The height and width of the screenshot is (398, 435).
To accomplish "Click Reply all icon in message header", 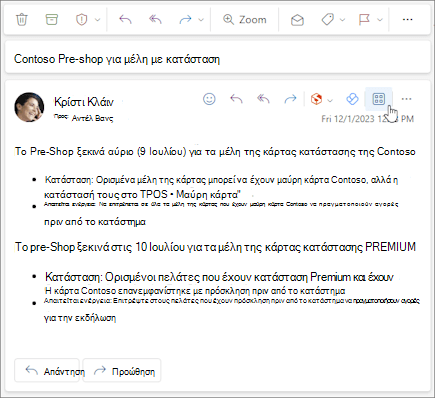I will pos(263,99).
